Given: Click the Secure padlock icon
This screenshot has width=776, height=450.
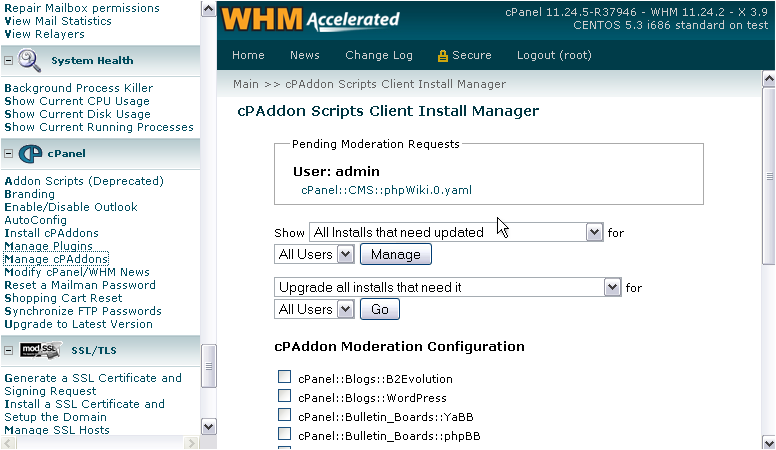Looking at the screenshot, I should 442,55.
